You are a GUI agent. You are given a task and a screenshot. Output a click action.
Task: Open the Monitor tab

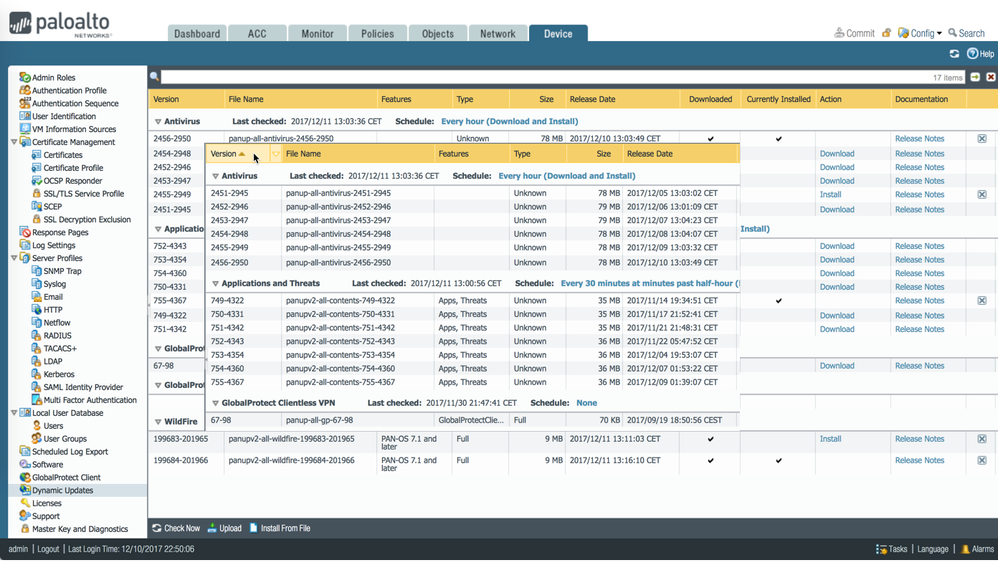pos(317,34)
